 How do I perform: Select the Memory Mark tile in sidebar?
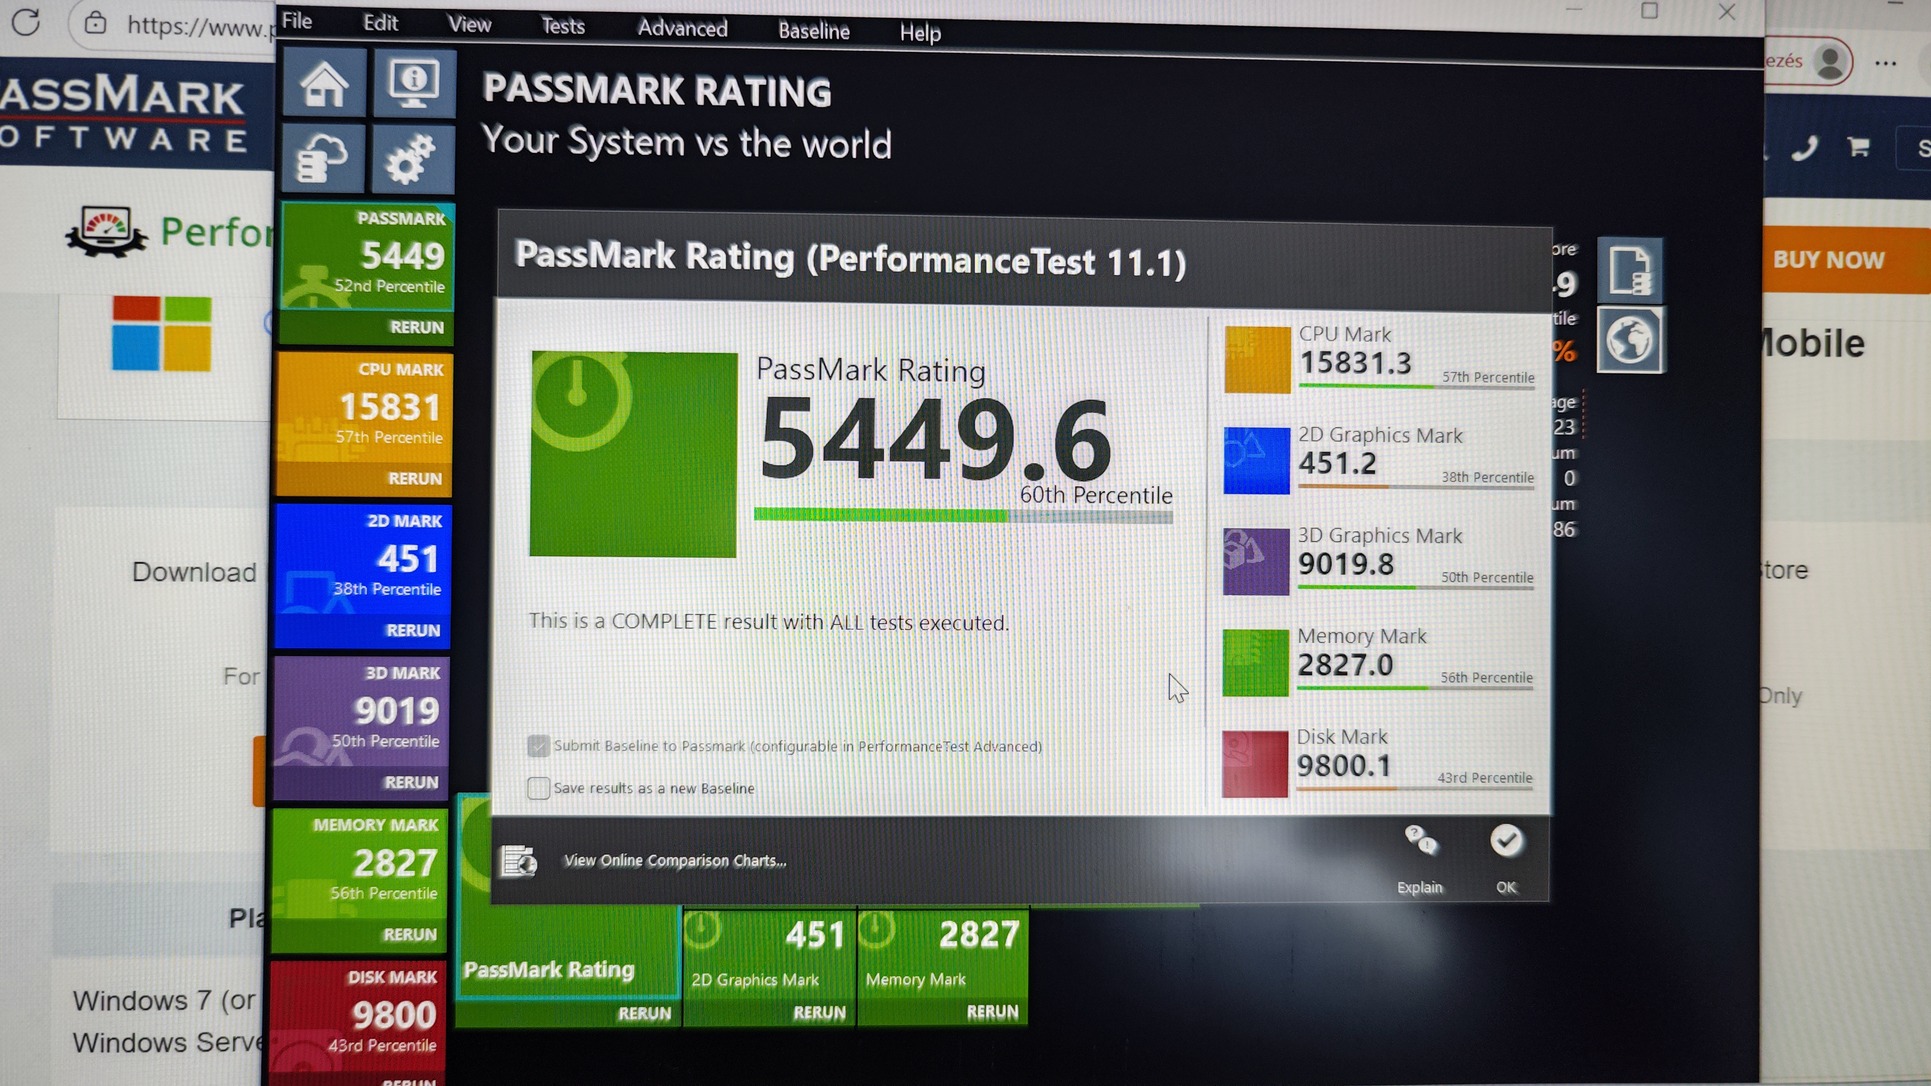click(x=362, y=862)
